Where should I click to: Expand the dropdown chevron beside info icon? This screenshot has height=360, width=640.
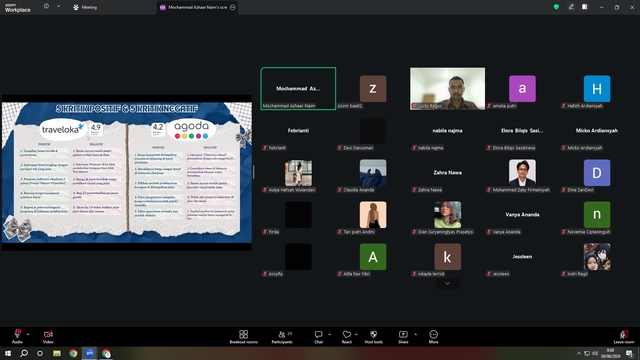[58, 7]
